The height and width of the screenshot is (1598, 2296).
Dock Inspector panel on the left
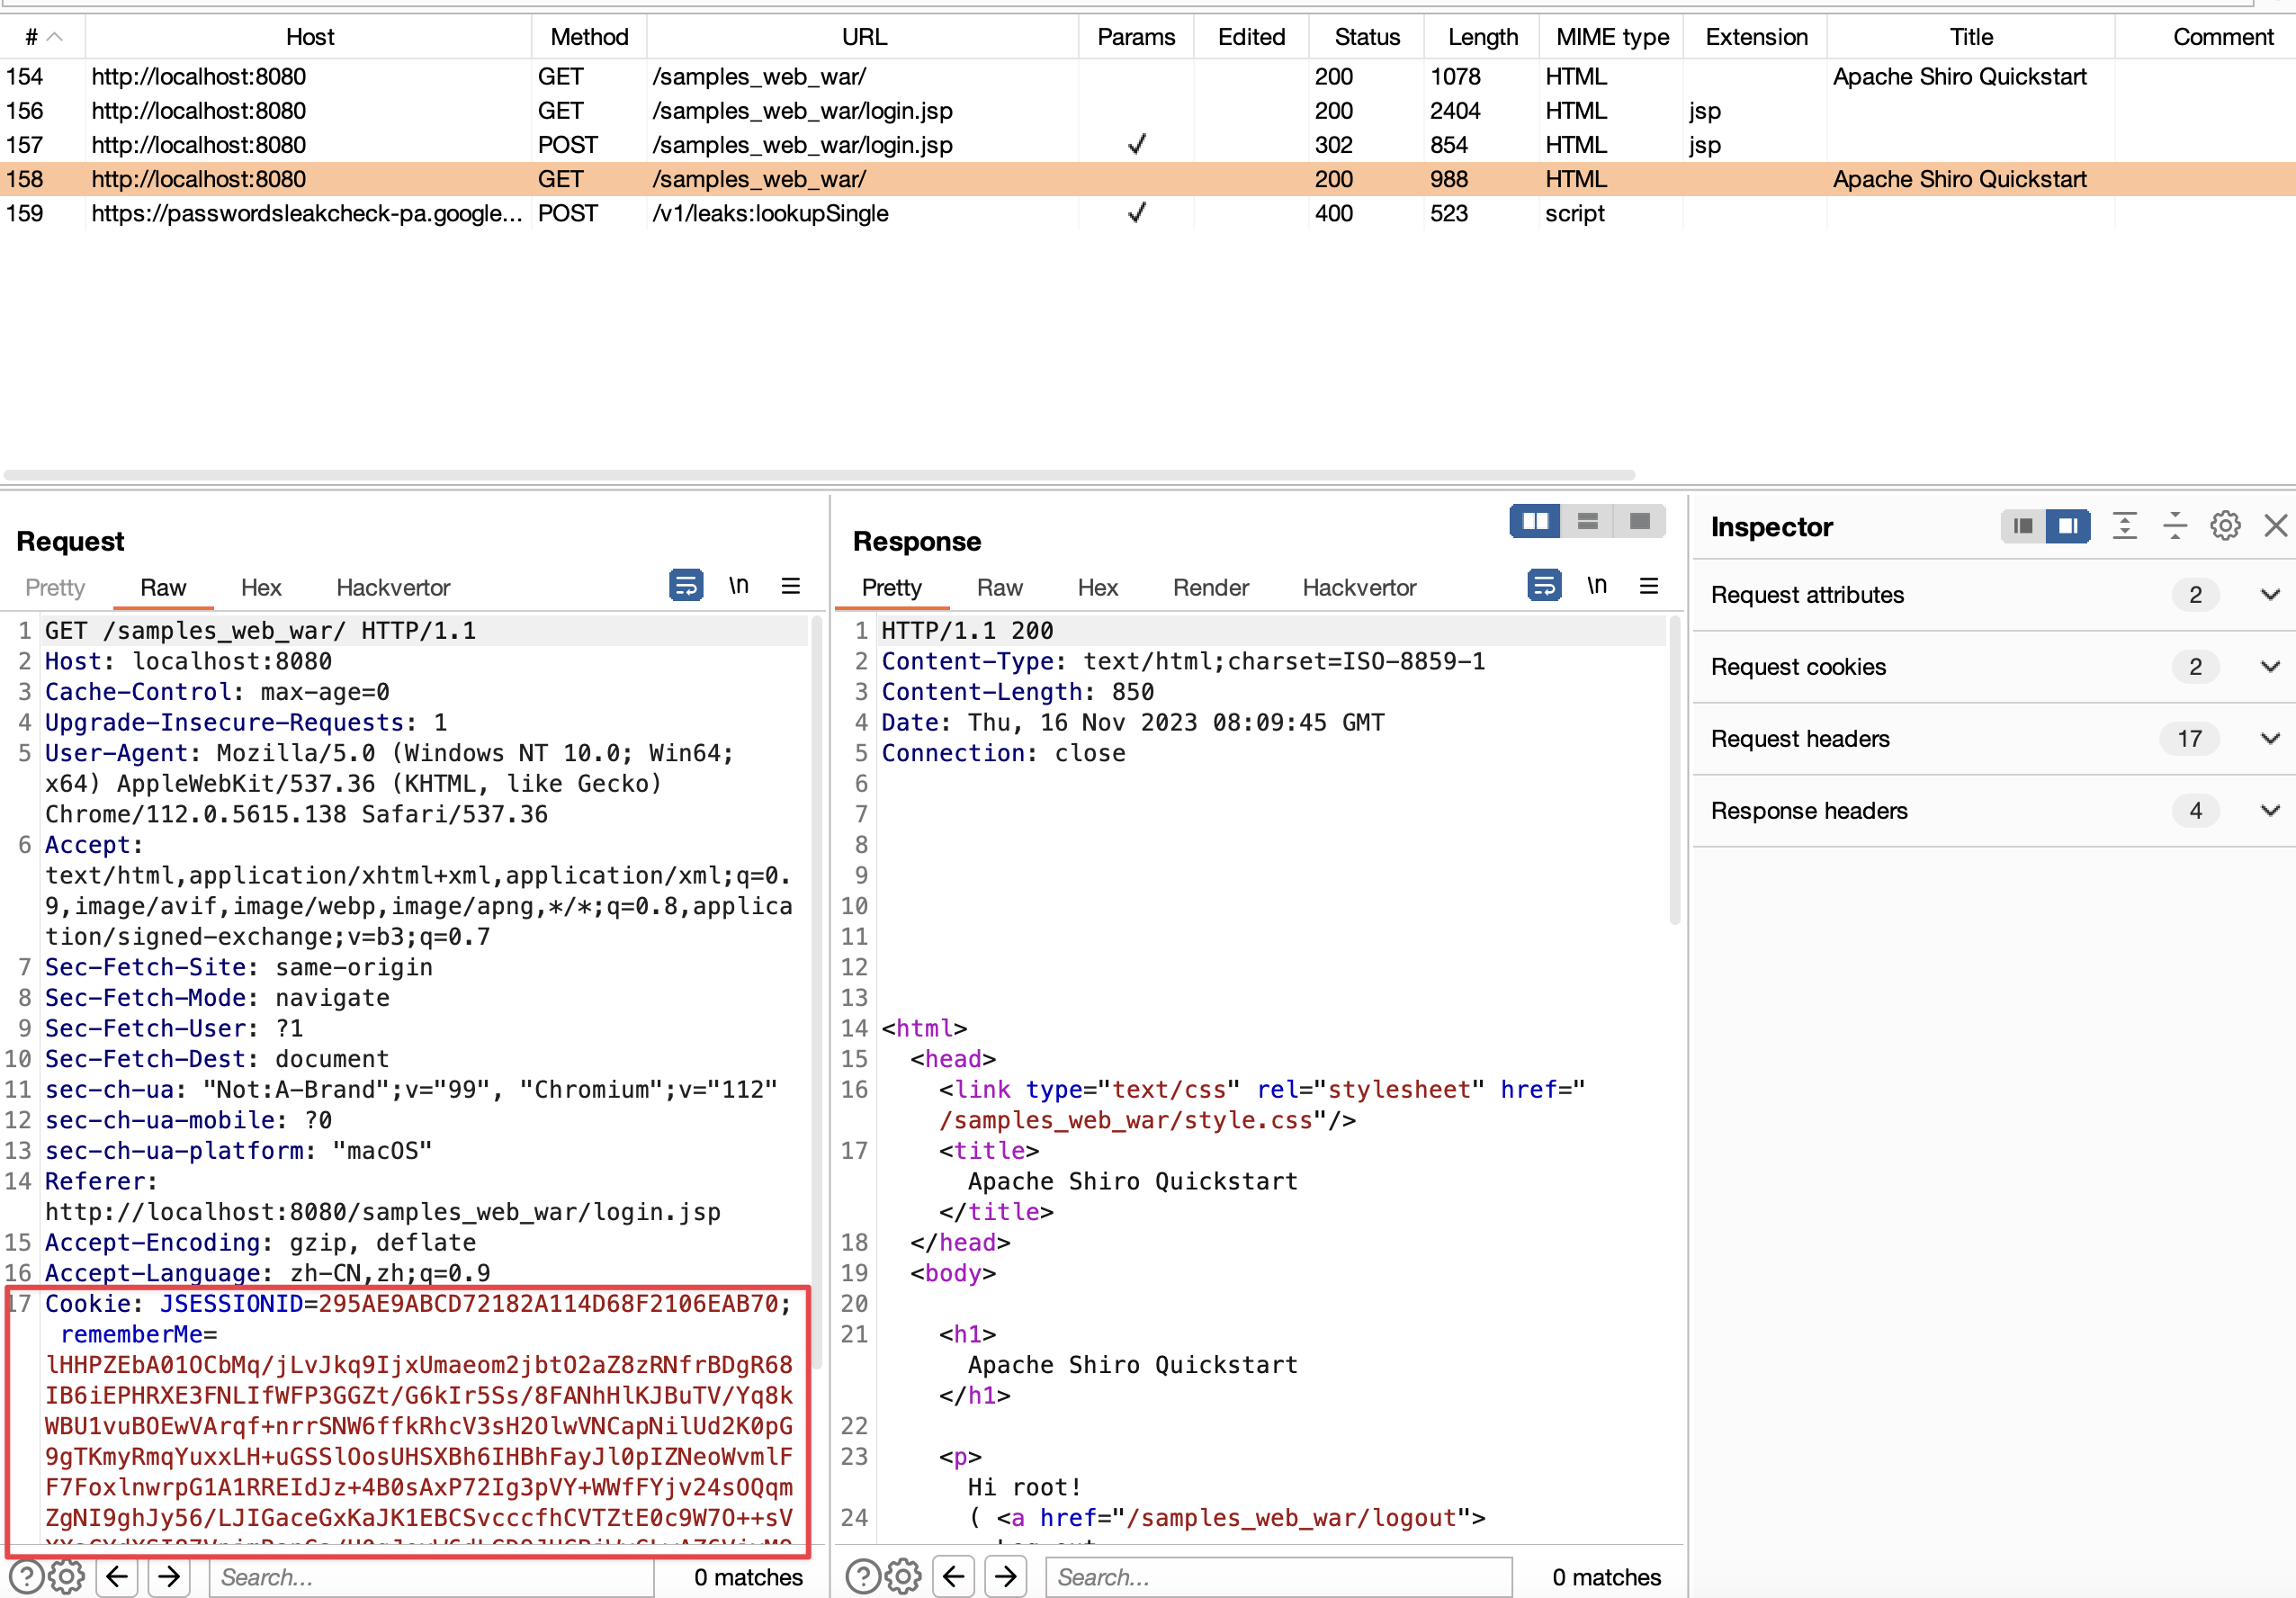[x=2023, y=526]
